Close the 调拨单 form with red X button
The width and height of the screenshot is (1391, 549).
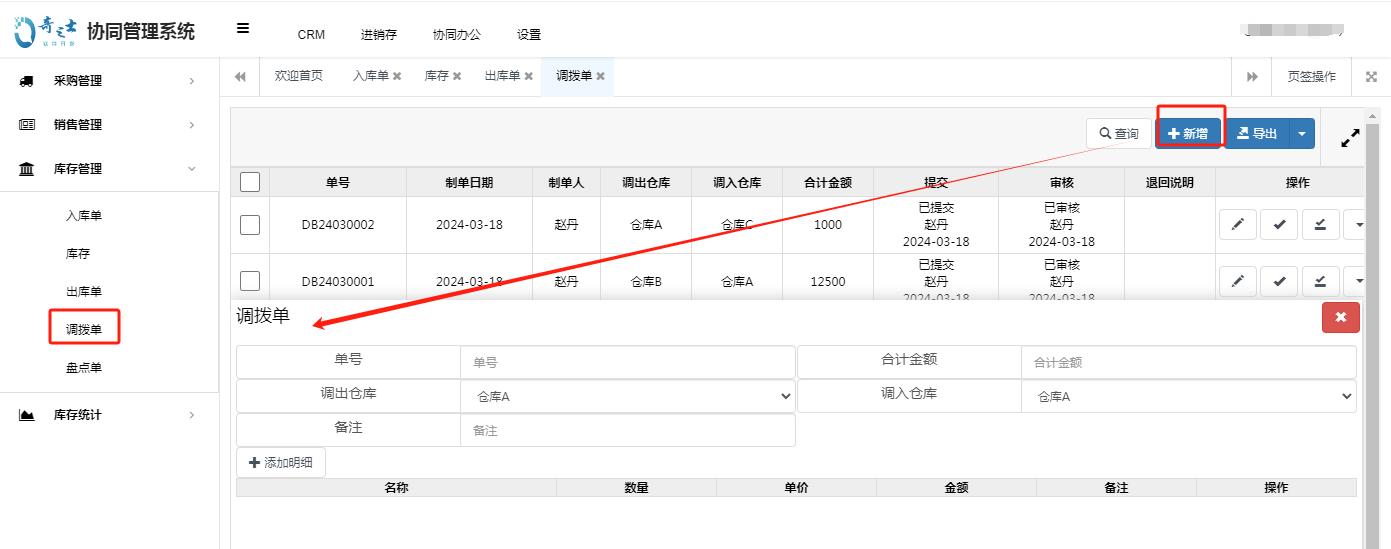1340,317
